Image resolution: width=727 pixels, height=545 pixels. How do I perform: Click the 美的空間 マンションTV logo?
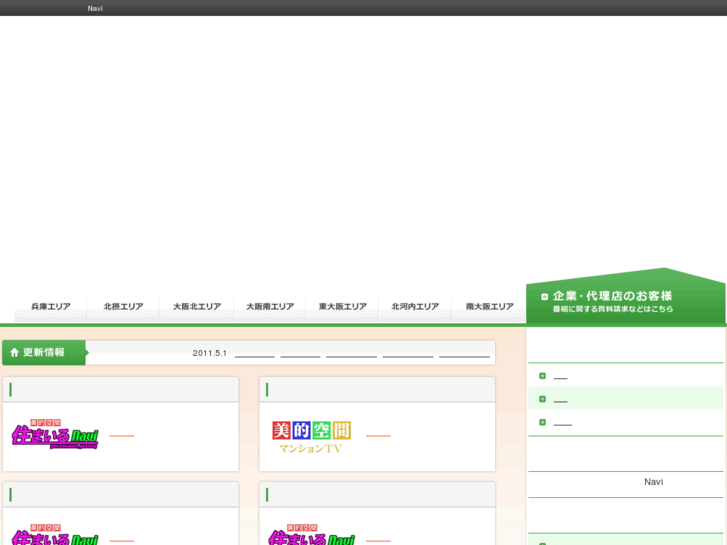click(x=311, y=436)
